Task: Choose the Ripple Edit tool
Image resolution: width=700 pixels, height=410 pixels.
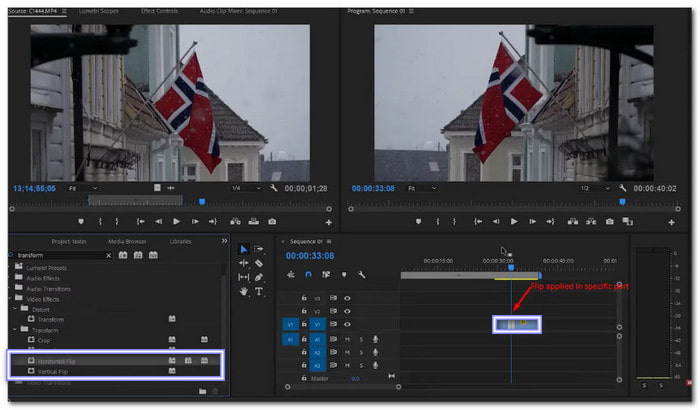Action: 244,263
